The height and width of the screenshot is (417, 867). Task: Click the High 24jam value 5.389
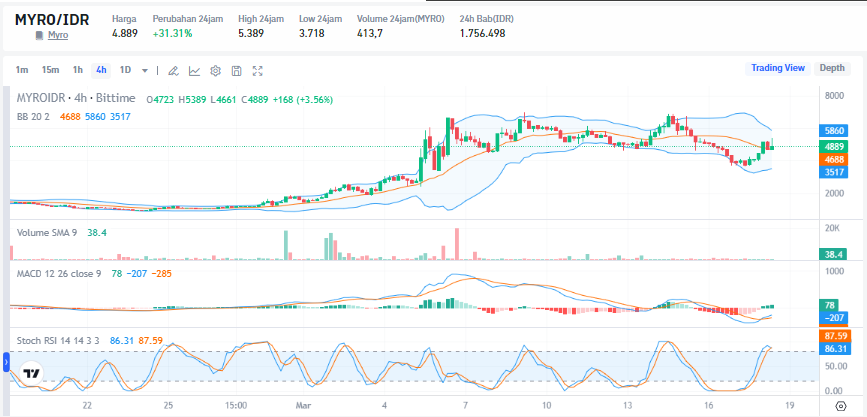(x=251, y=33)
